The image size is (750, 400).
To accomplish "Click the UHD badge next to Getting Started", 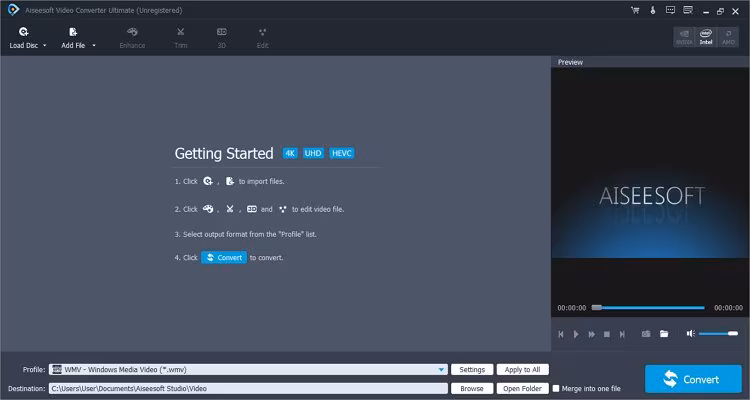I will [313, 153].
